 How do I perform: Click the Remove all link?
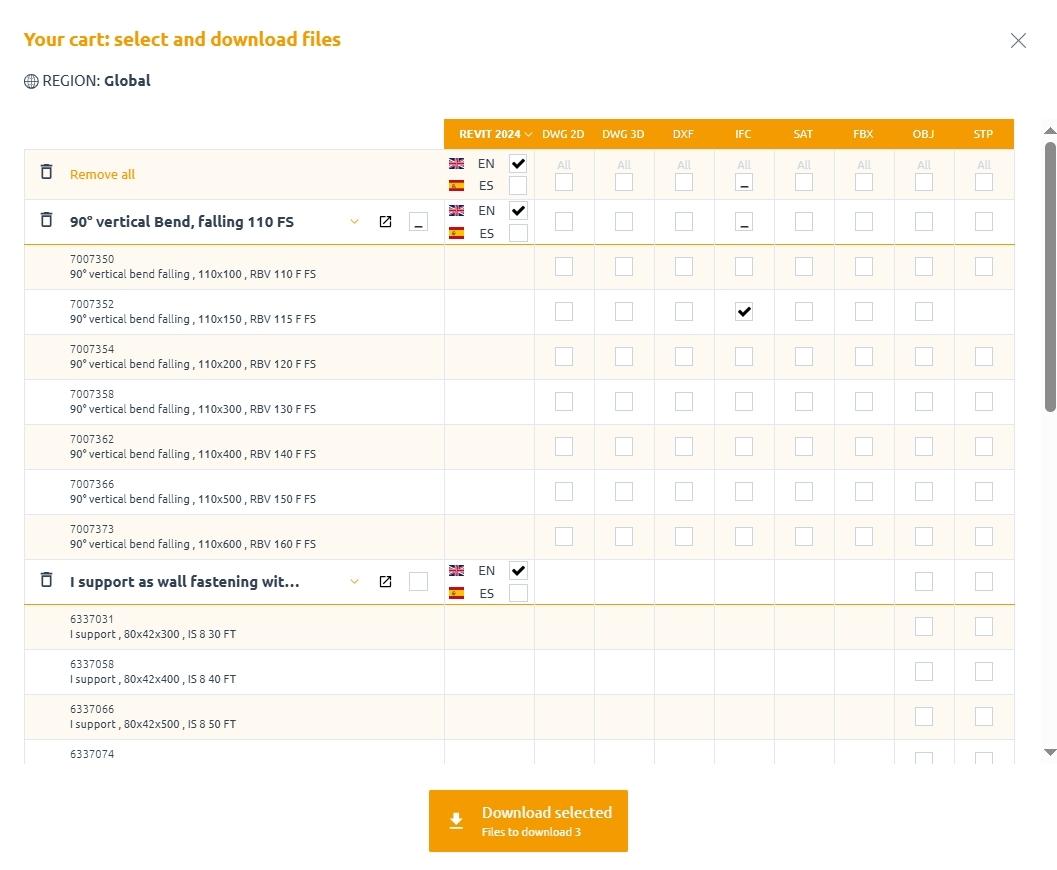point(102,174)
